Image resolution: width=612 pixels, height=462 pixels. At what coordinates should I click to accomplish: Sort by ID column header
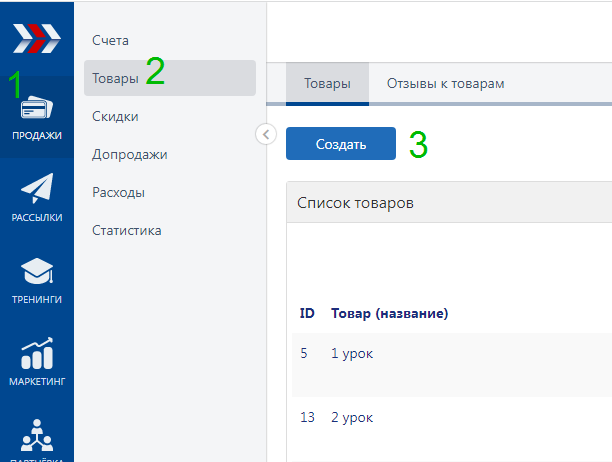[x=307, y=313]
